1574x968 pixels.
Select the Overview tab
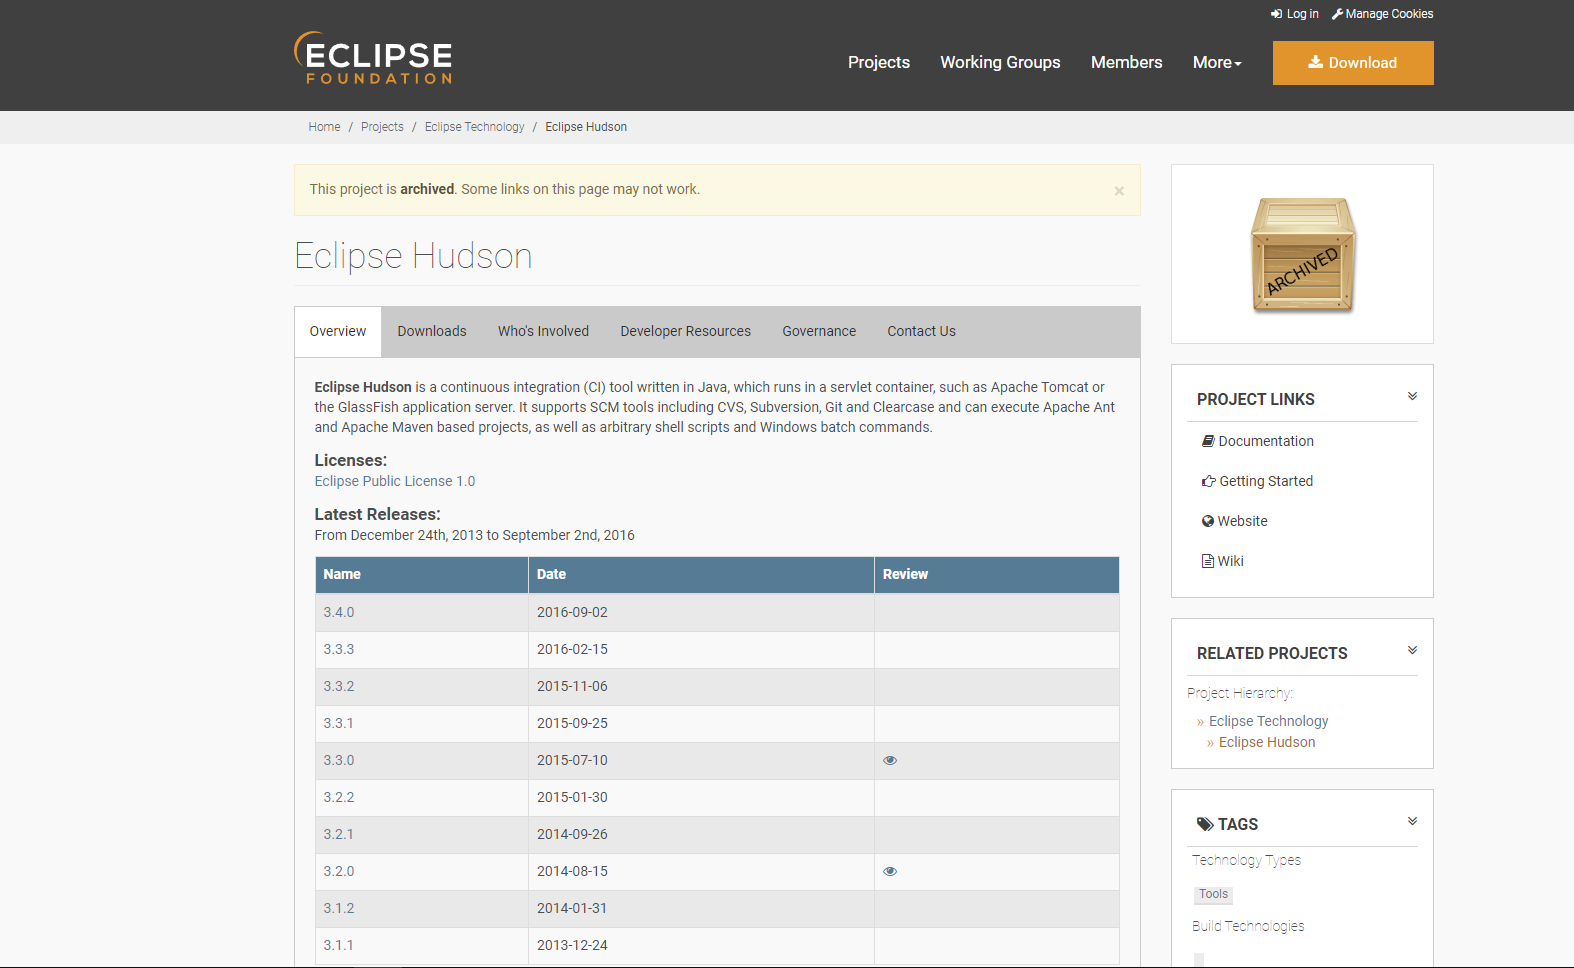338,332
